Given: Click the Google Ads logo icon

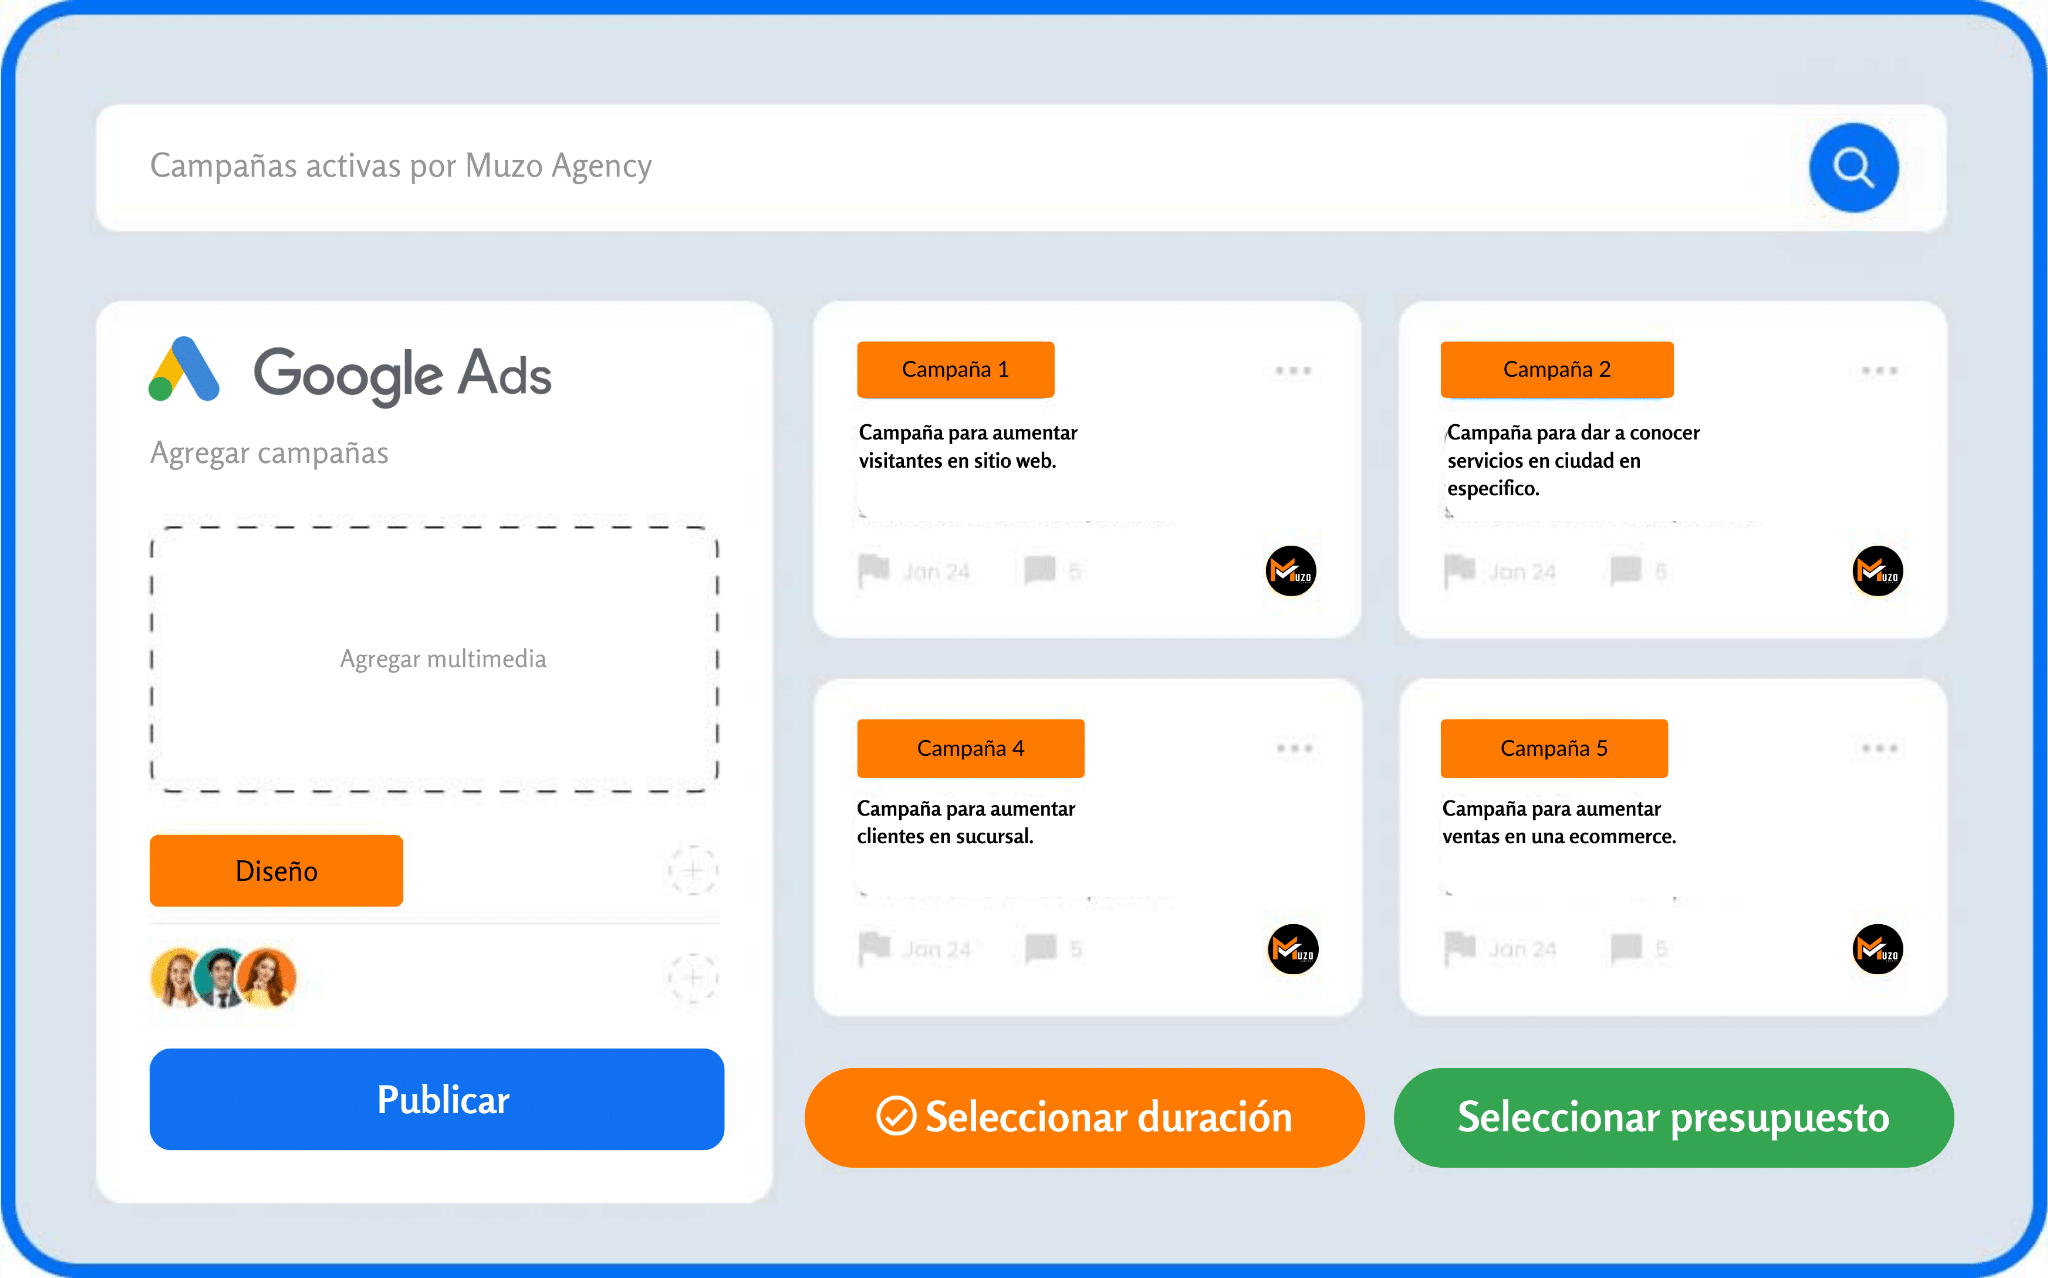Looking at the screenshot, I should tap(184, 370).
